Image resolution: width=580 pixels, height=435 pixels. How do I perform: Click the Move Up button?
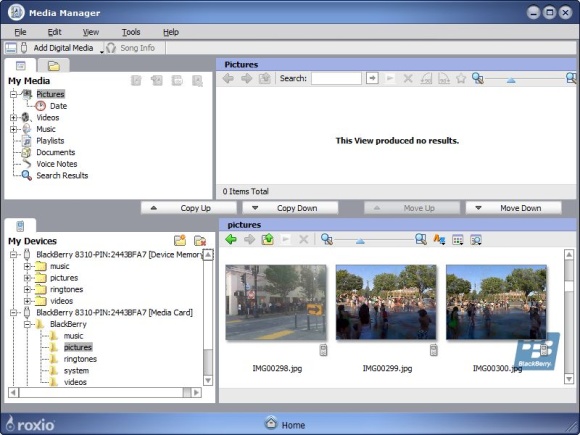point(412,208)
